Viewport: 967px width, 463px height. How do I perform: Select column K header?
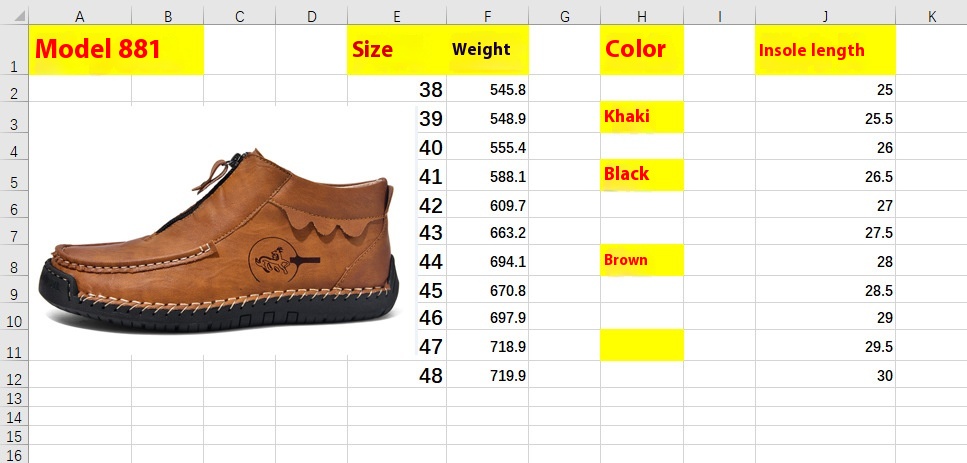pos(931,17)
